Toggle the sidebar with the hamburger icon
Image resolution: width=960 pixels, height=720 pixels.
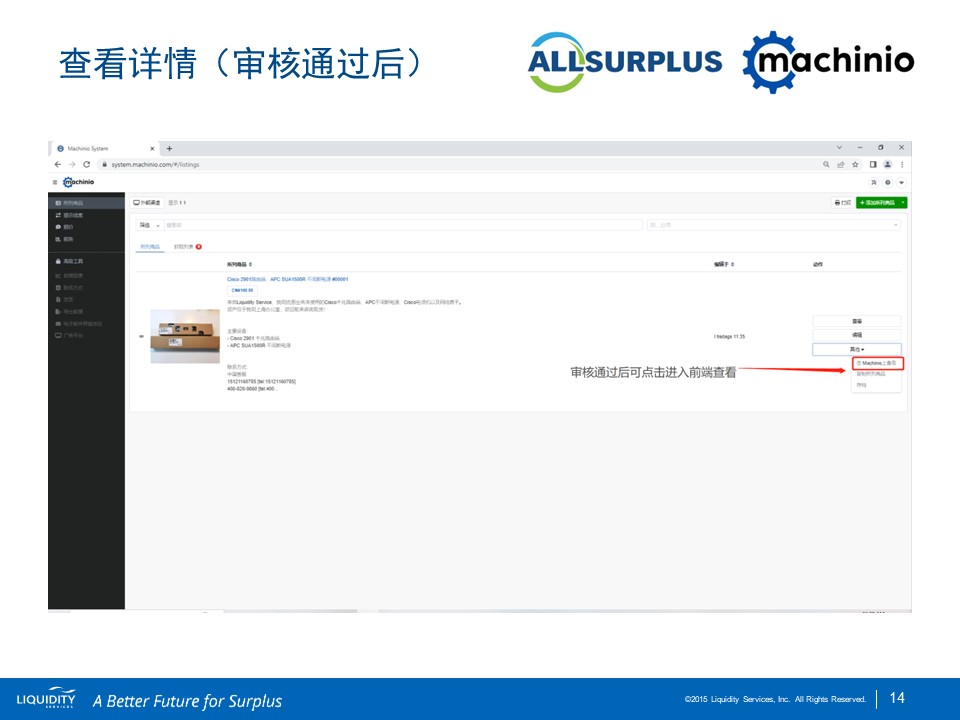(x=54, y=182)
